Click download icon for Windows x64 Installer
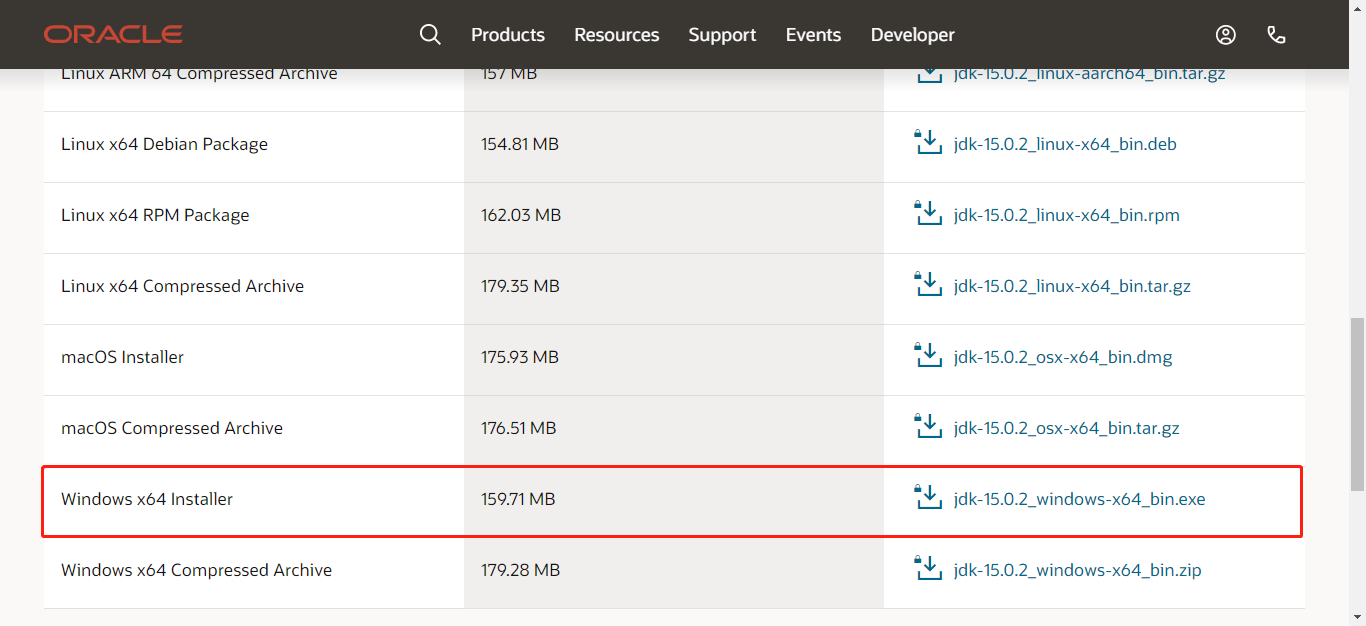Screen dimensions: 1366x626 click(929, 497)
